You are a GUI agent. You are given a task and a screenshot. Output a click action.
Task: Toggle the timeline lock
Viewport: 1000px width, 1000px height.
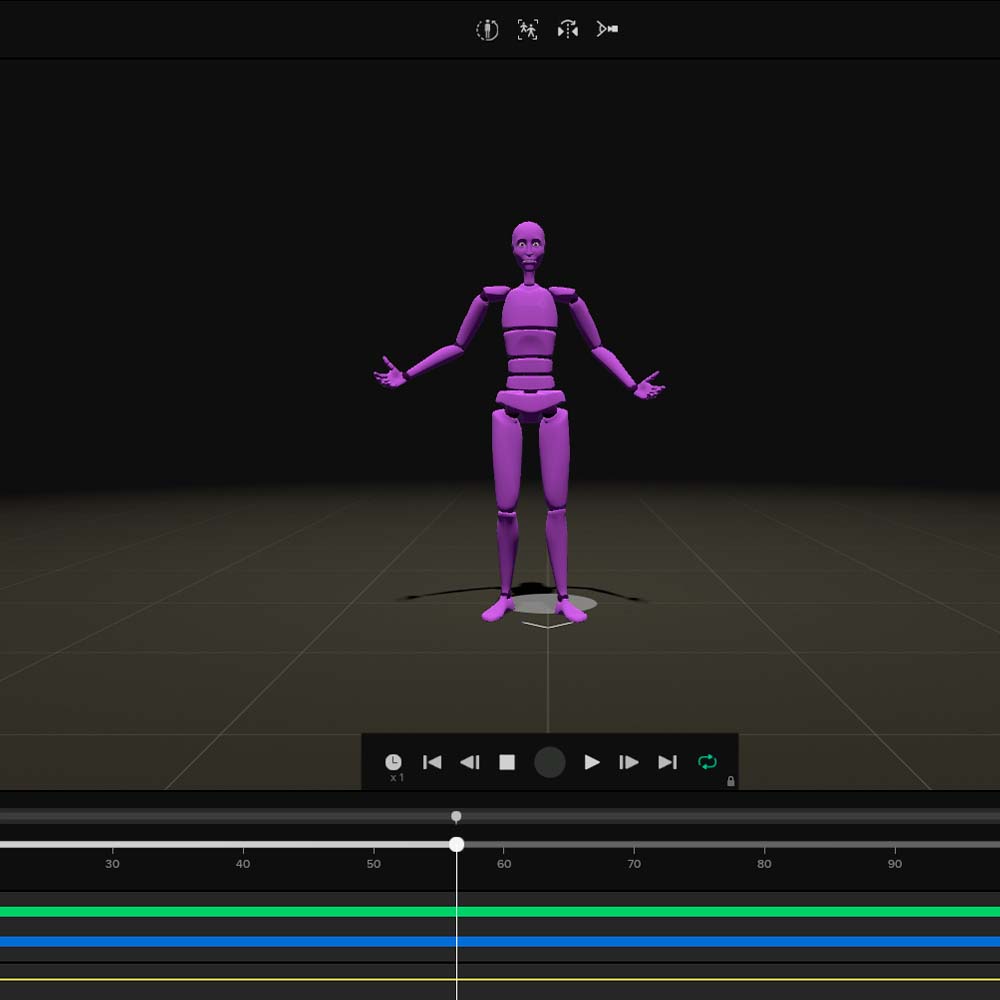point(731,779)
